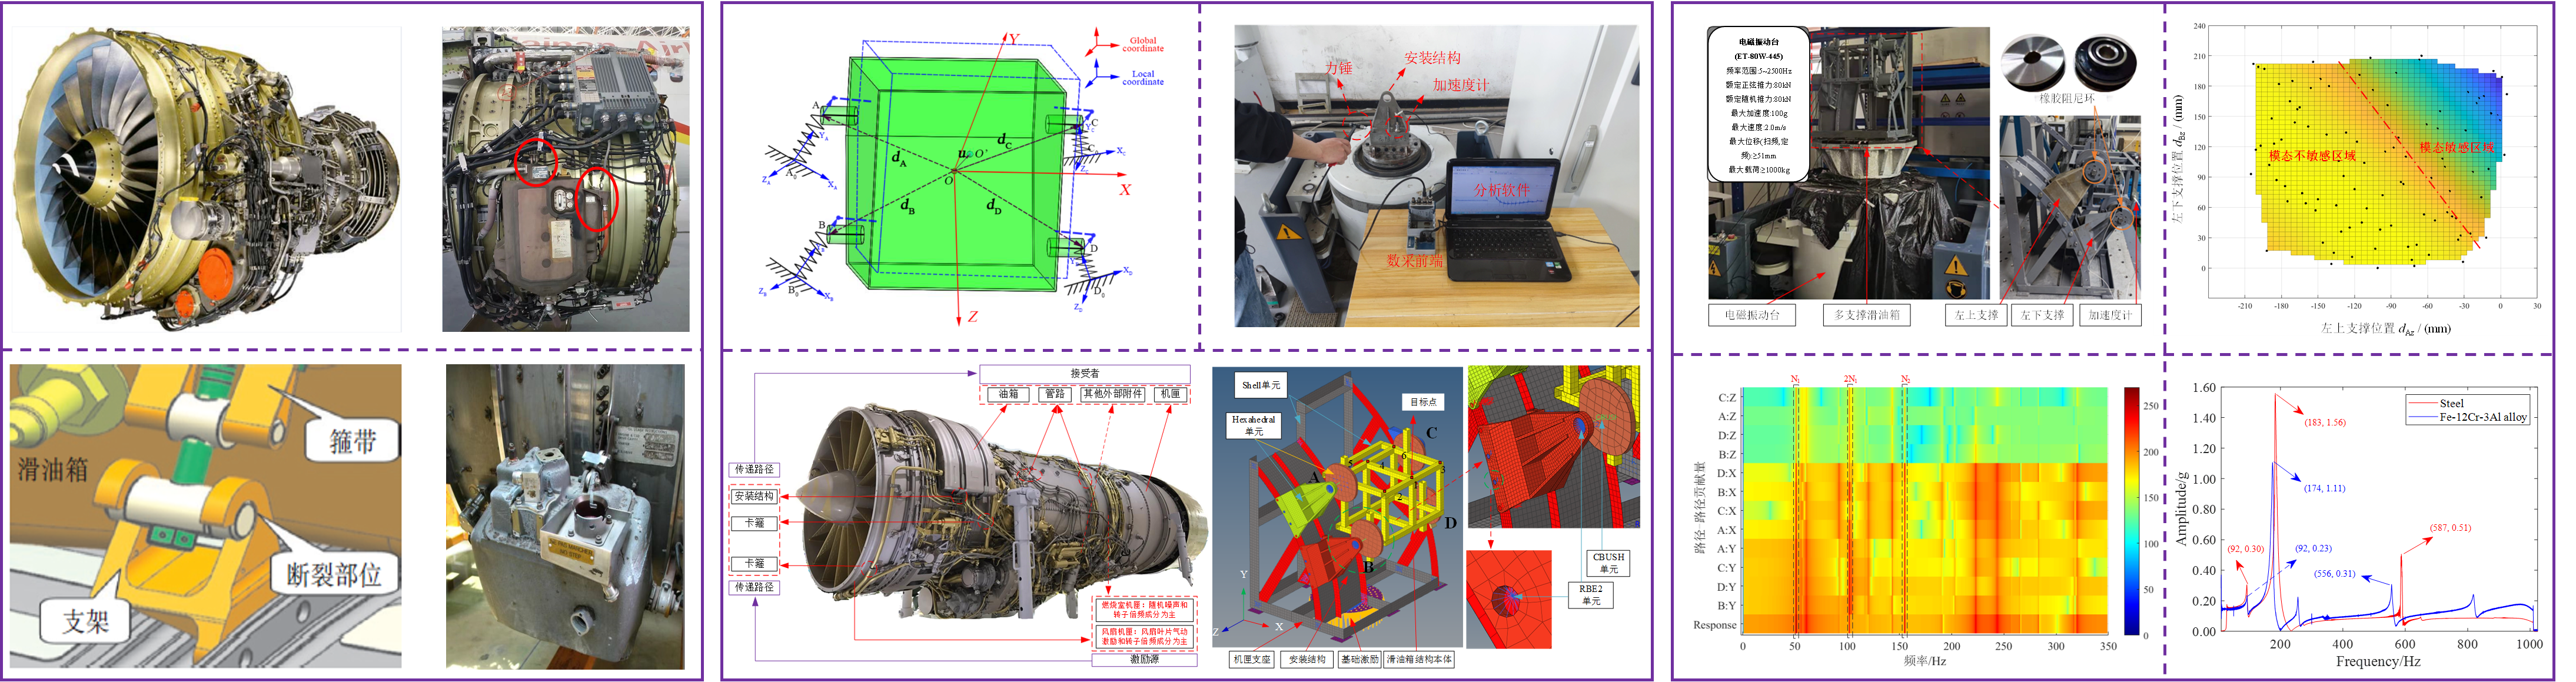Image resolution: width=2576 pixels, height=682 pixels.
Task: Click the CBUSH单元 label box
Action: 1608,563
